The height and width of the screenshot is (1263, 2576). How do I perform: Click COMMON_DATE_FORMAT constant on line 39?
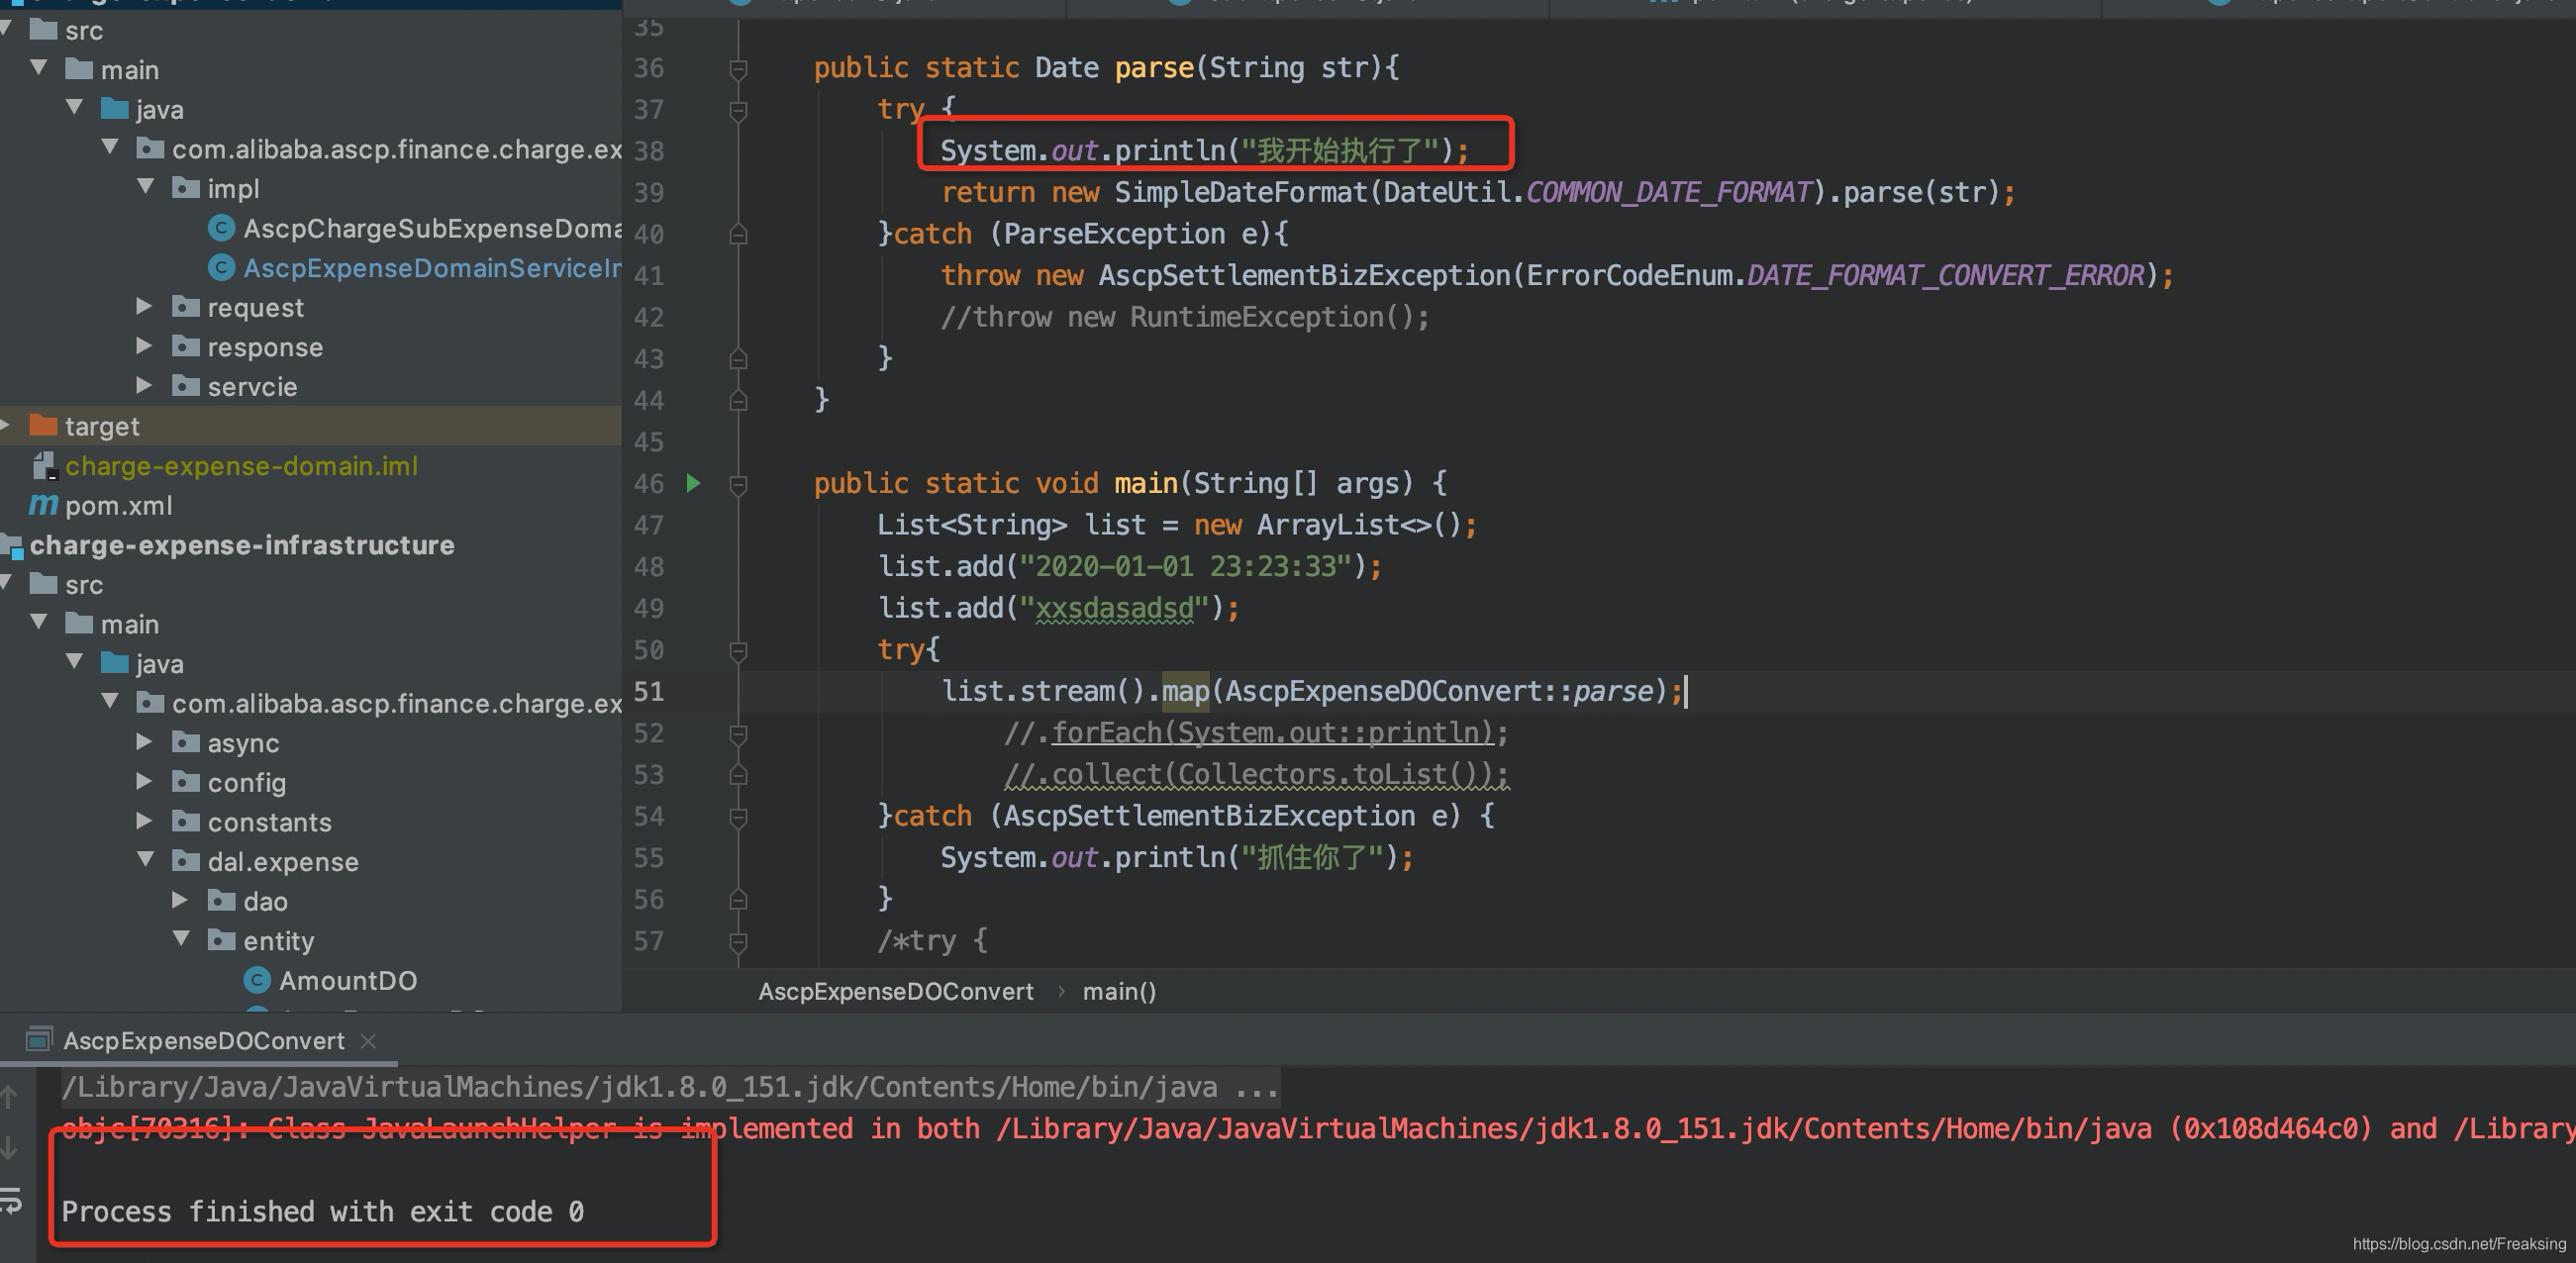(x=1668, y=192)
